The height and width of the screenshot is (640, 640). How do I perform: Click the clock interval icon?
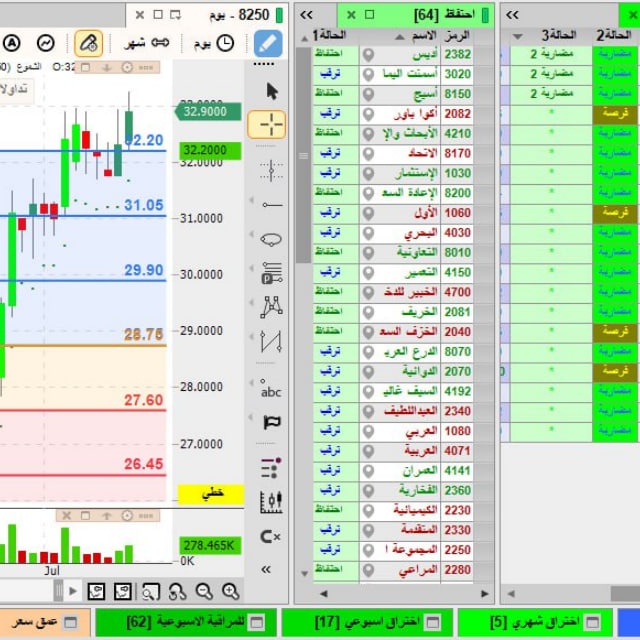(225, 43)
